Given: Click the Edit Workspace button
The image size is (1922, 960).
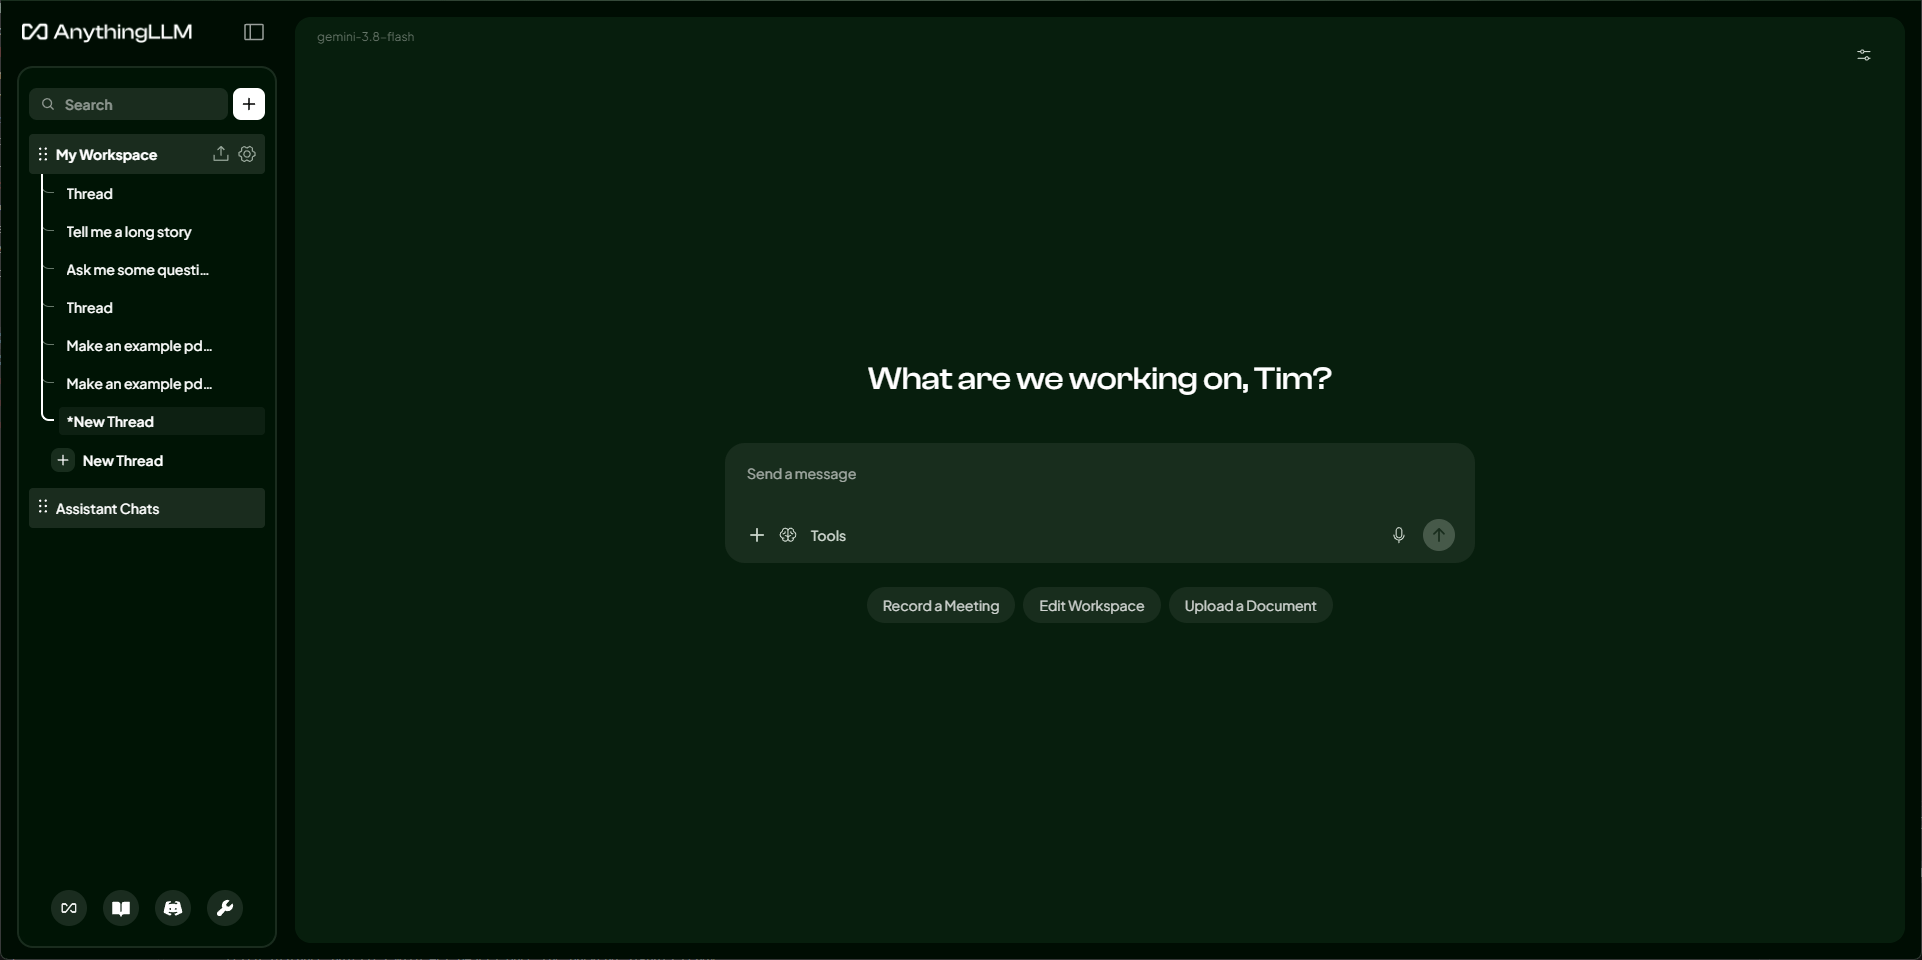Looking at the screenshot, I should coord(1092,605).
